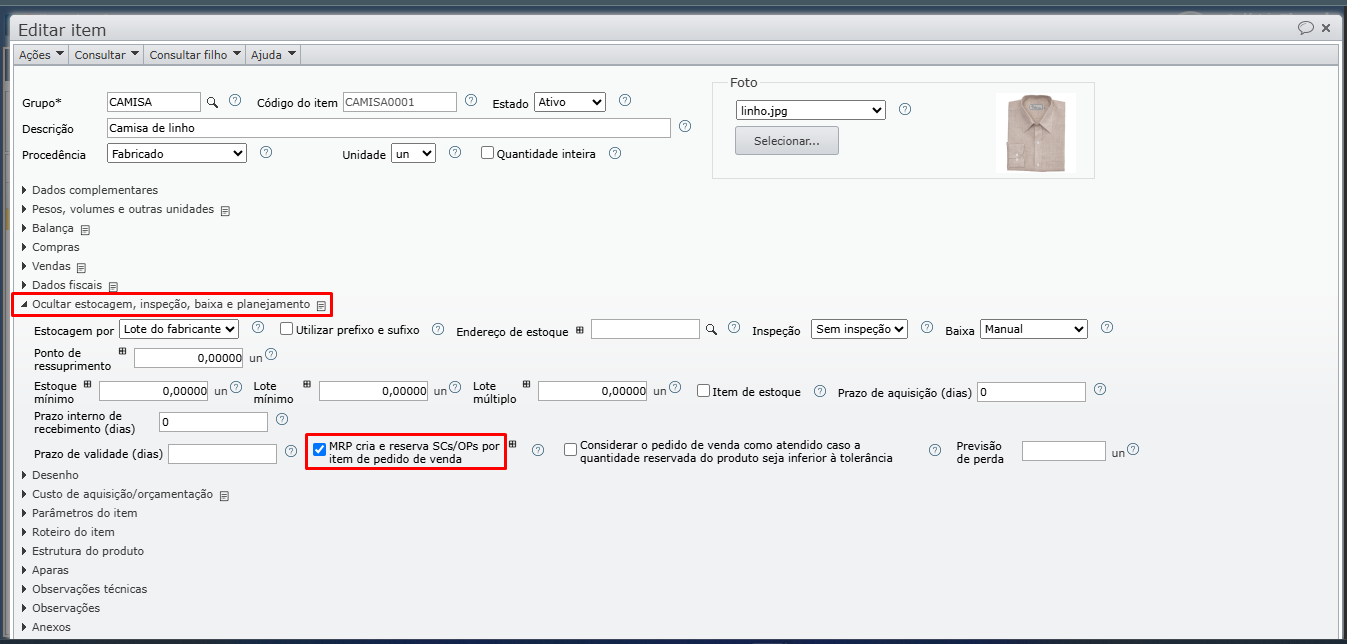Click into Prazo interno de recebimento field
The image size is (1347, 644).
pos(213,422)
